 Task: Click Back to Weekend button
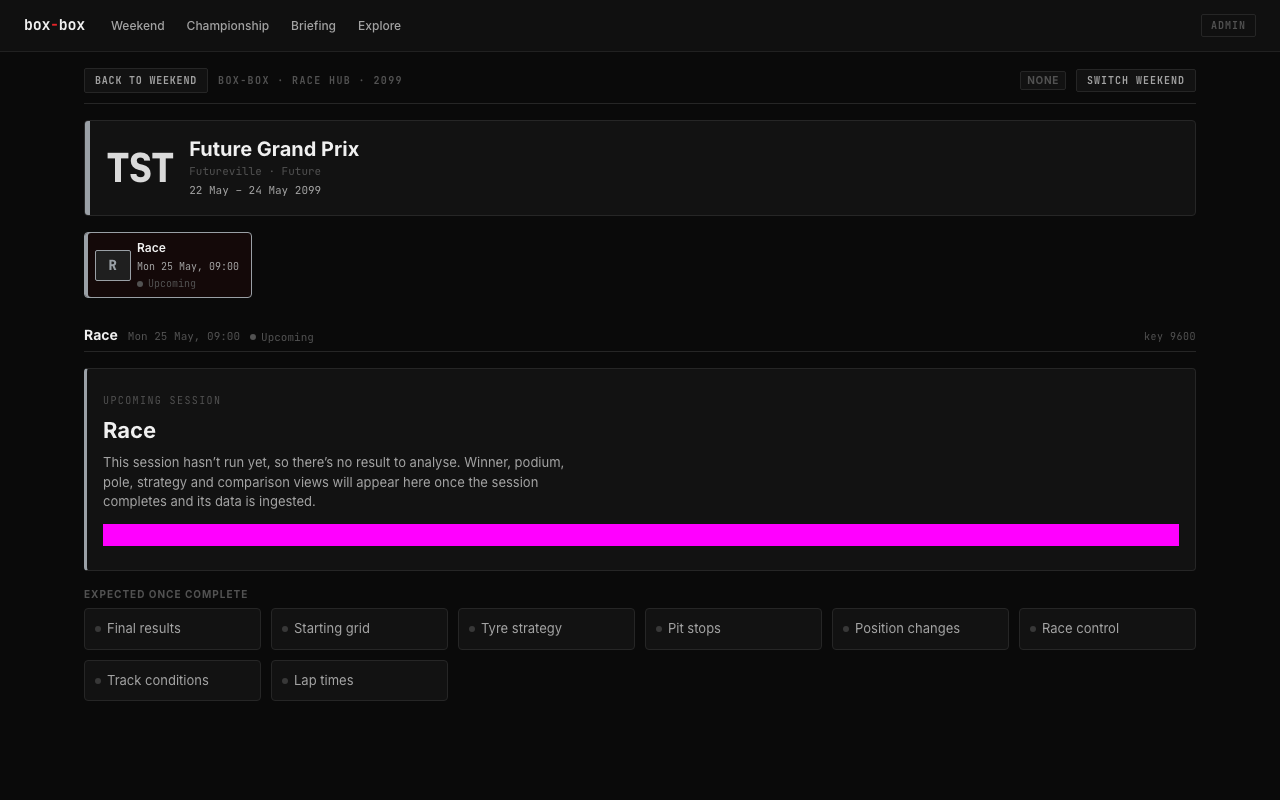[x=146, y=80]
